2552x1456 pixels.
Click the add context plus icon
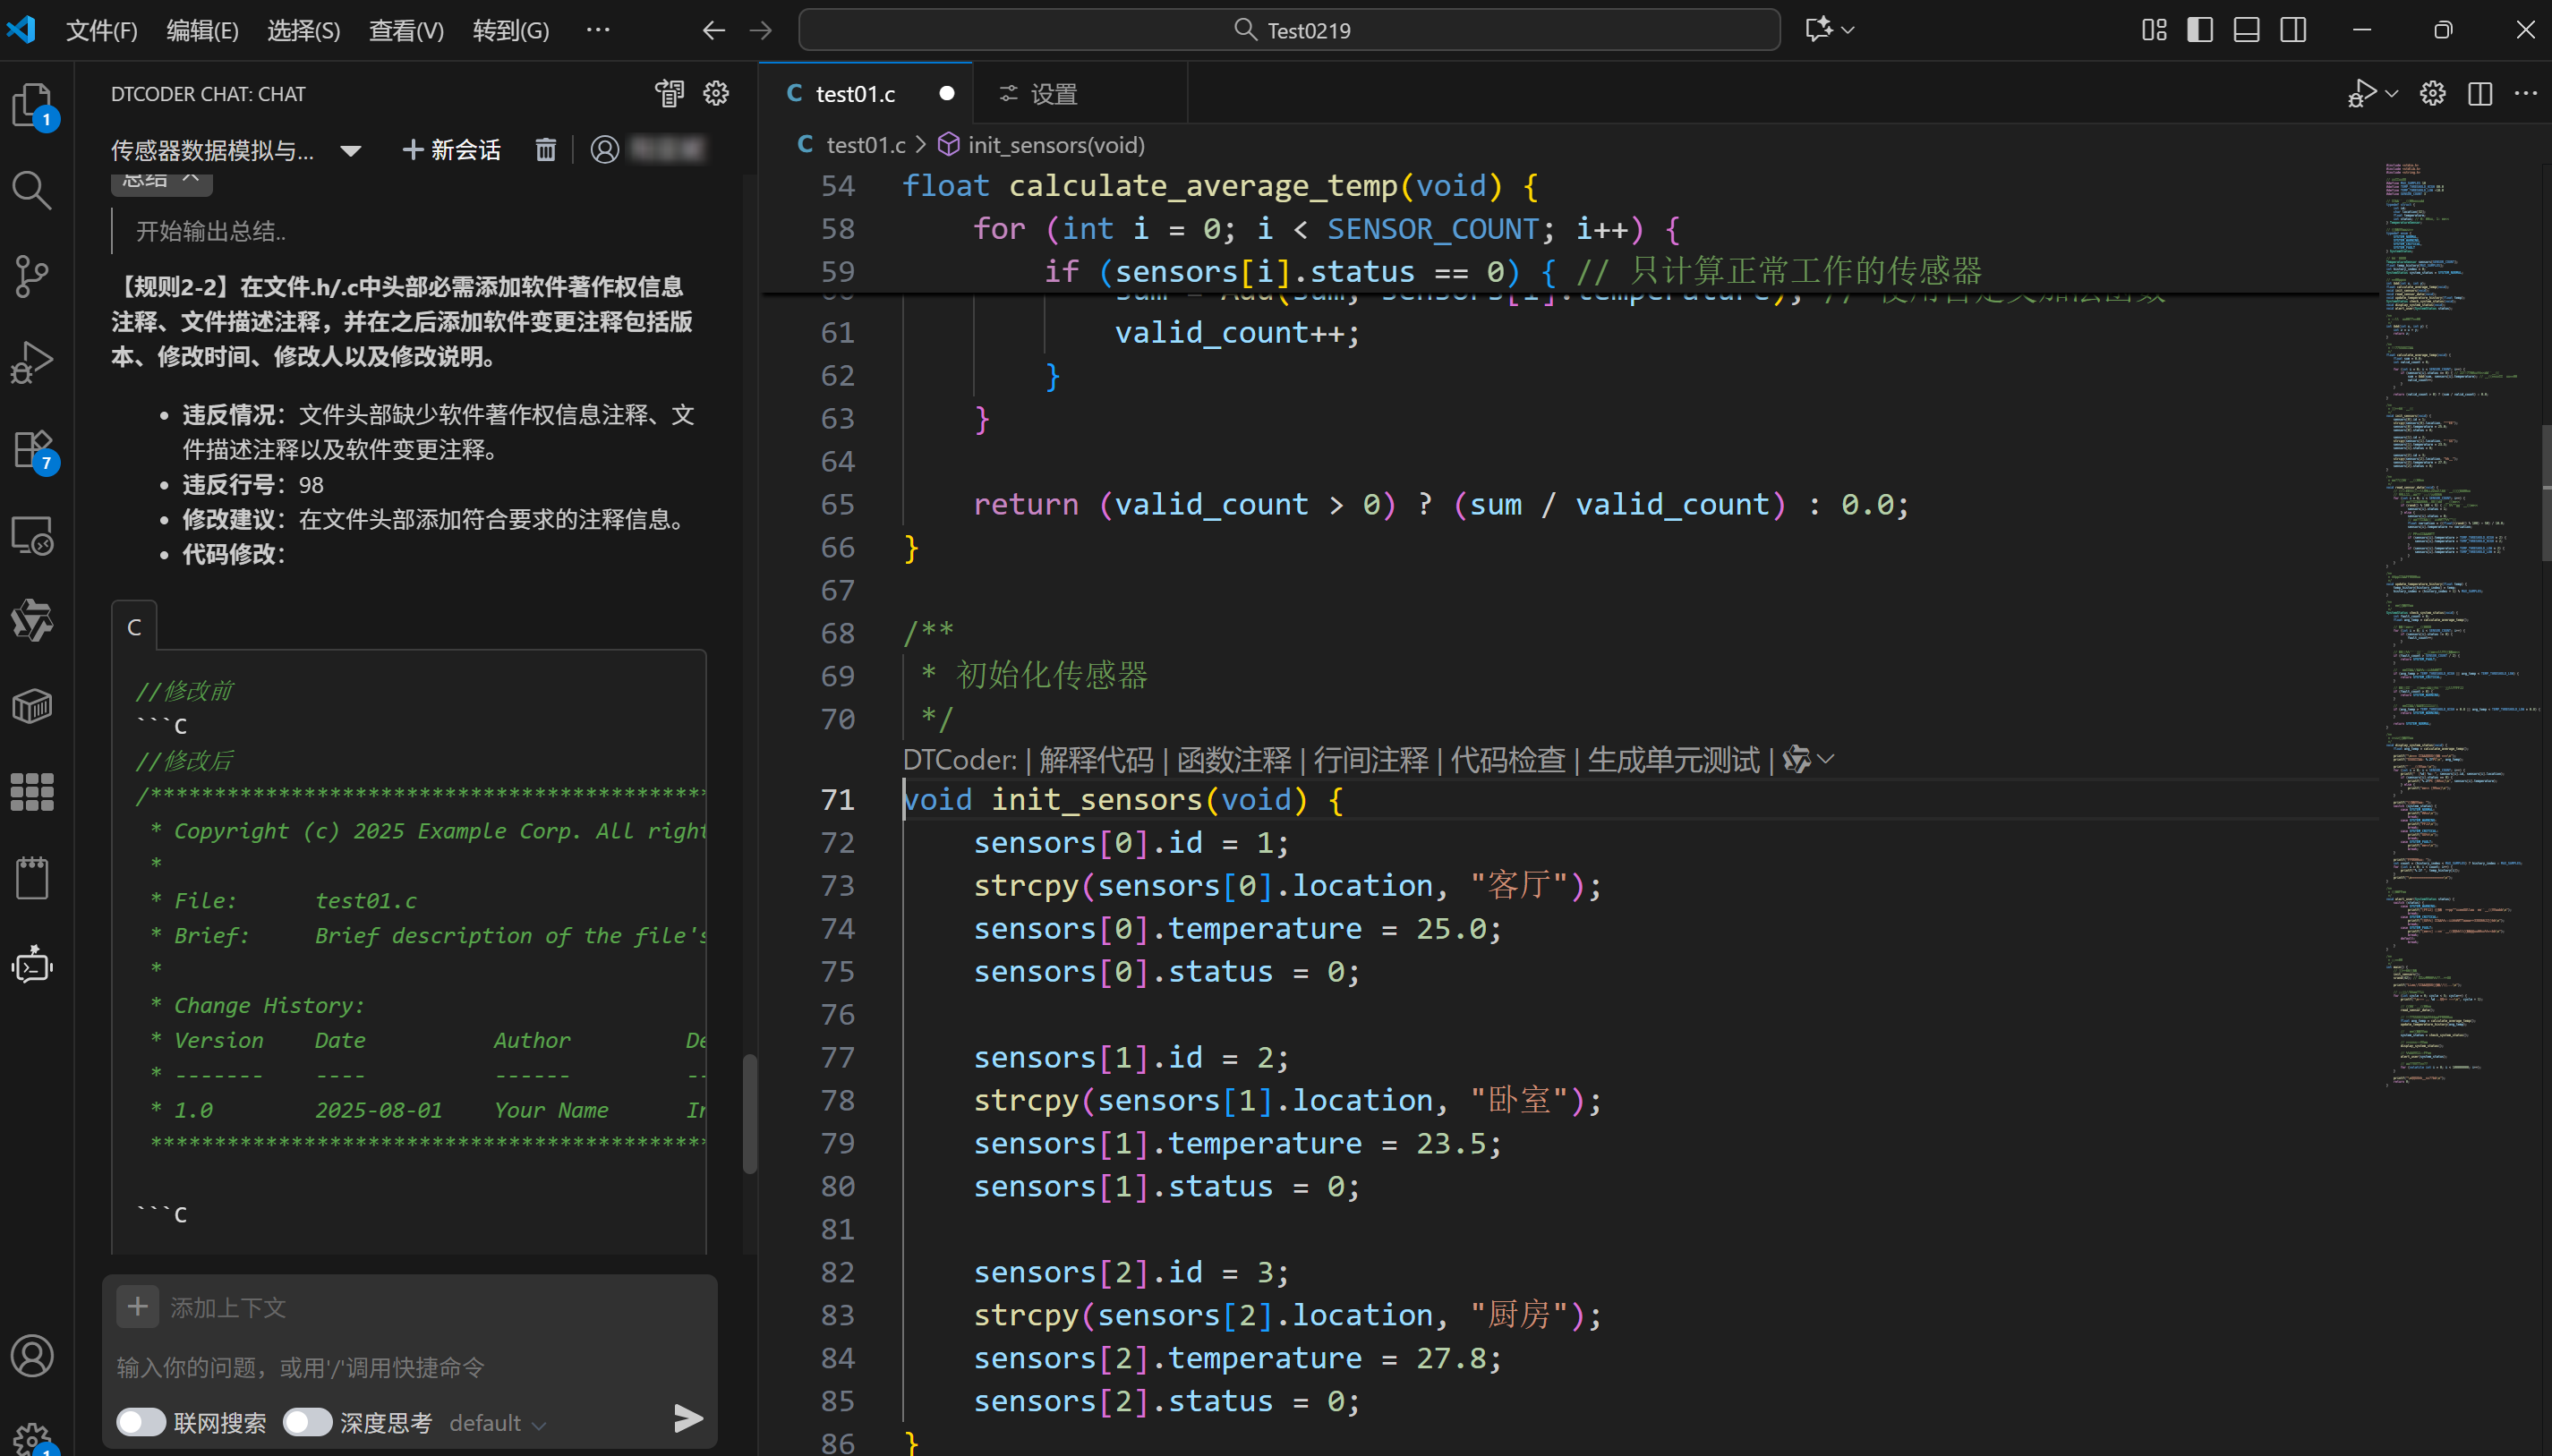point(138,1306)
